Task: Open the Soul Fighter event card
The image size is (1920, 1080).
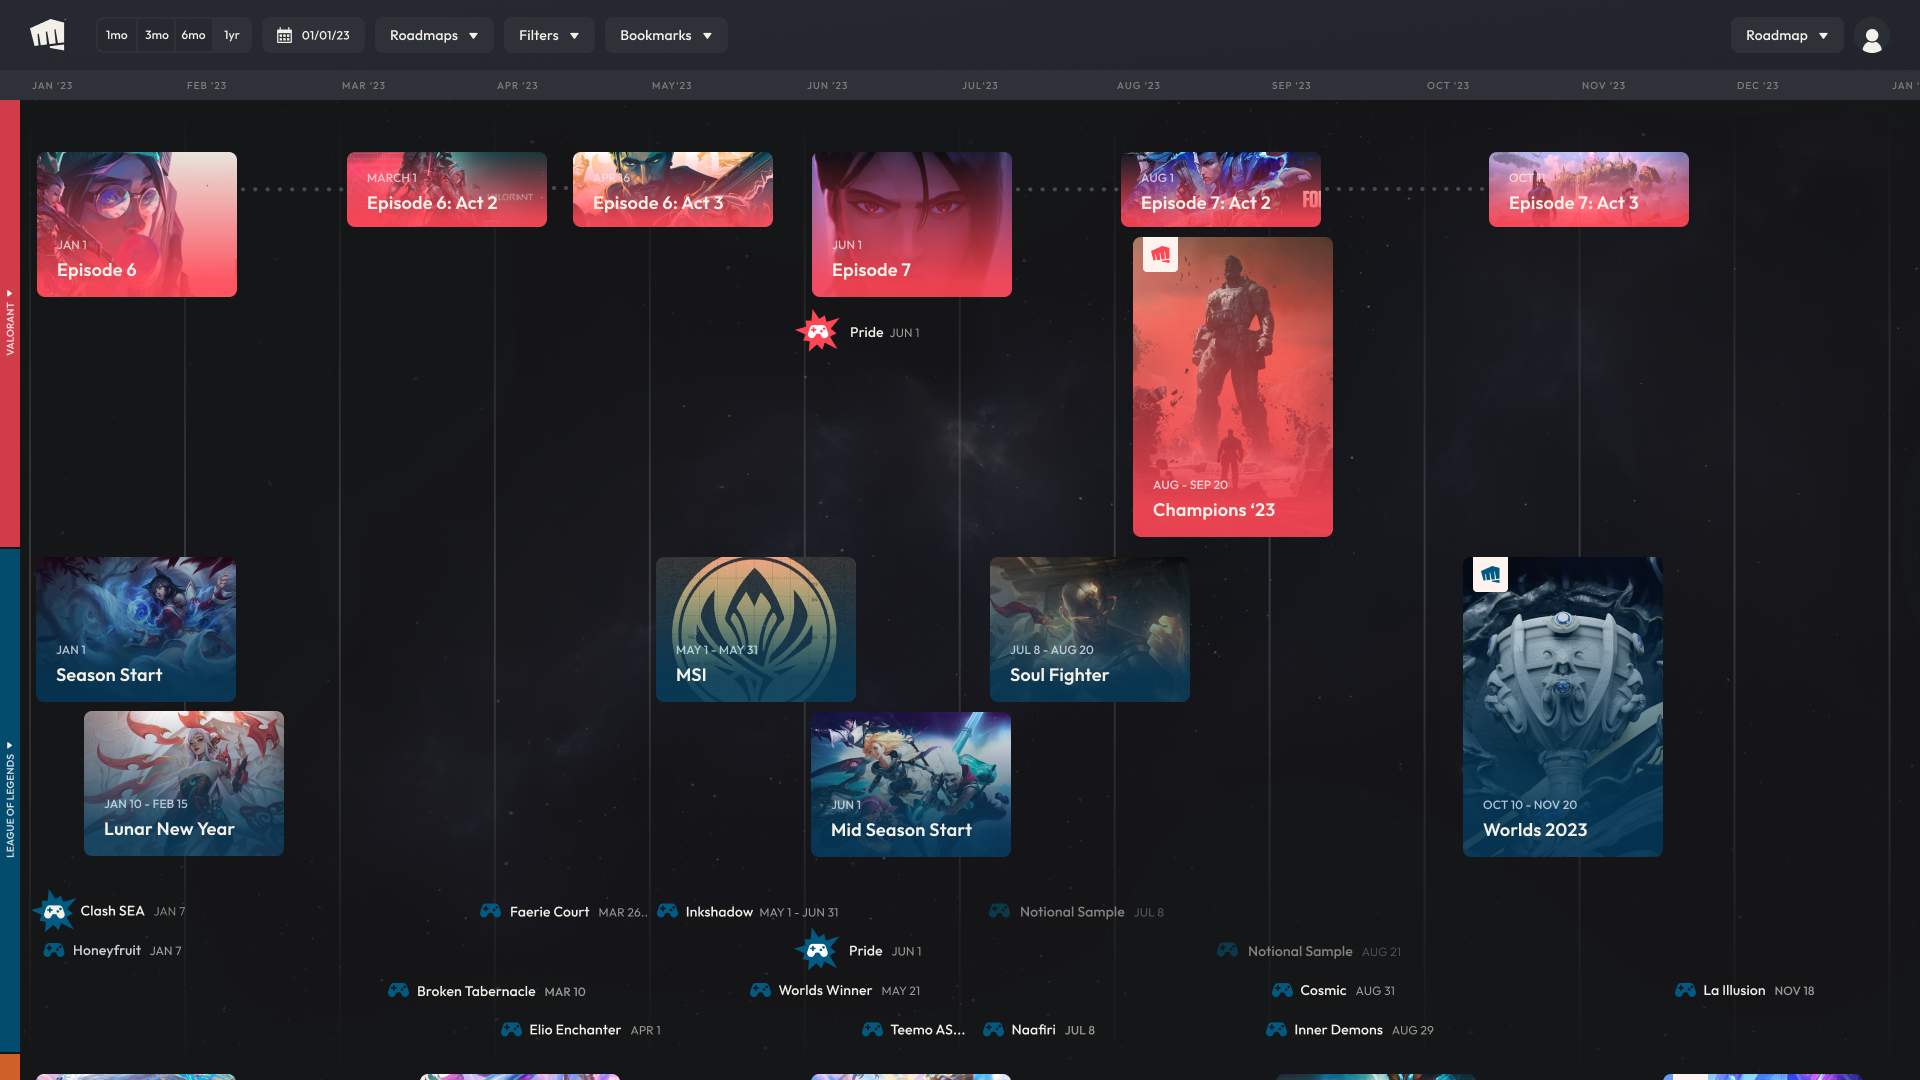Action: (1090, 629)
